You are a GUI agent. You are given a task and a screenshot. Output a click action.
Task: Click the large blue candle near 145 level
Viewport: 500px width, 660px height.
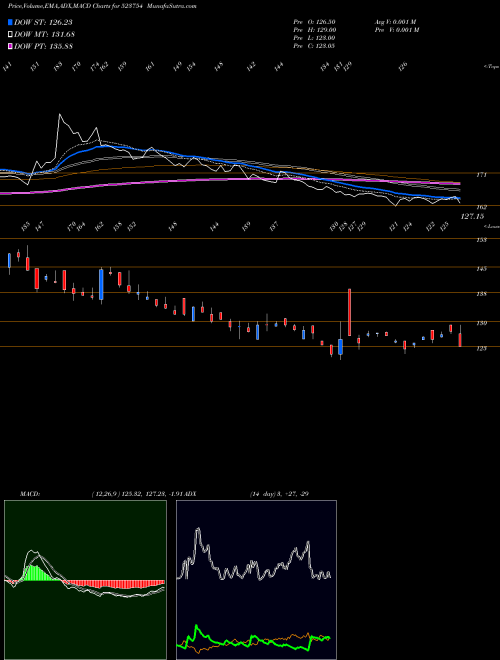[101, 285]
